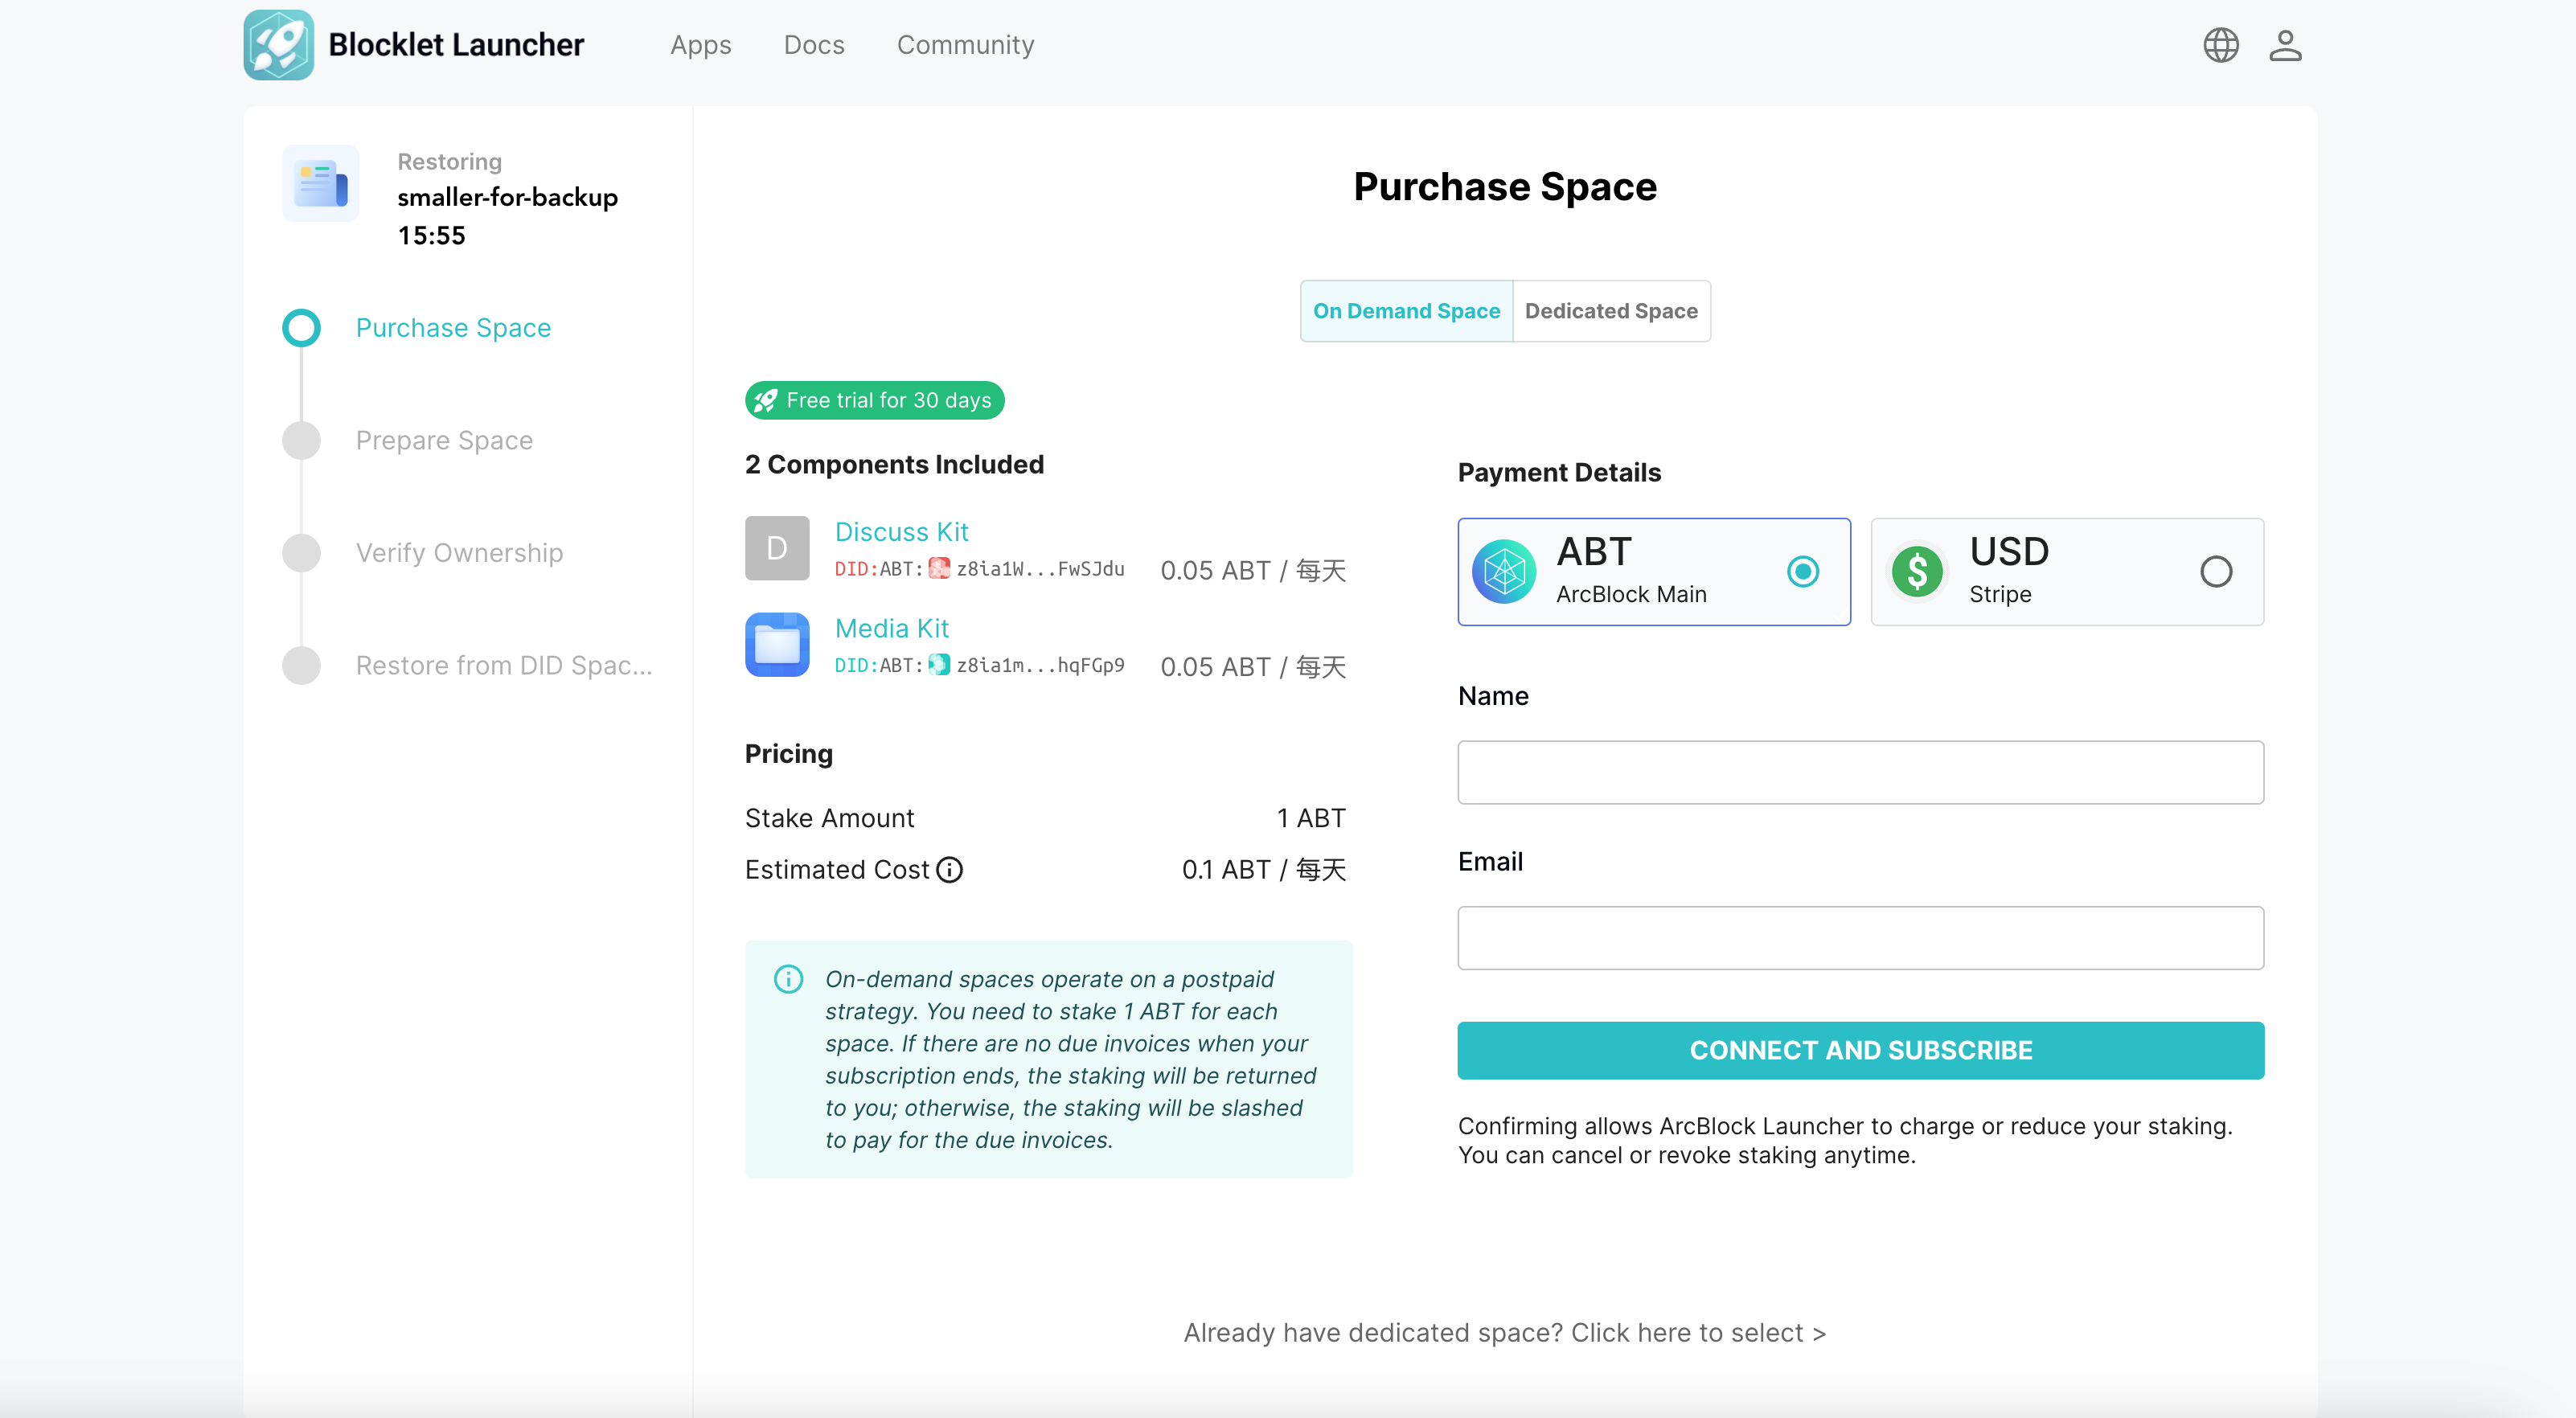
Task: Click the Media Kit folder icon
Action: tap(777, 645)
